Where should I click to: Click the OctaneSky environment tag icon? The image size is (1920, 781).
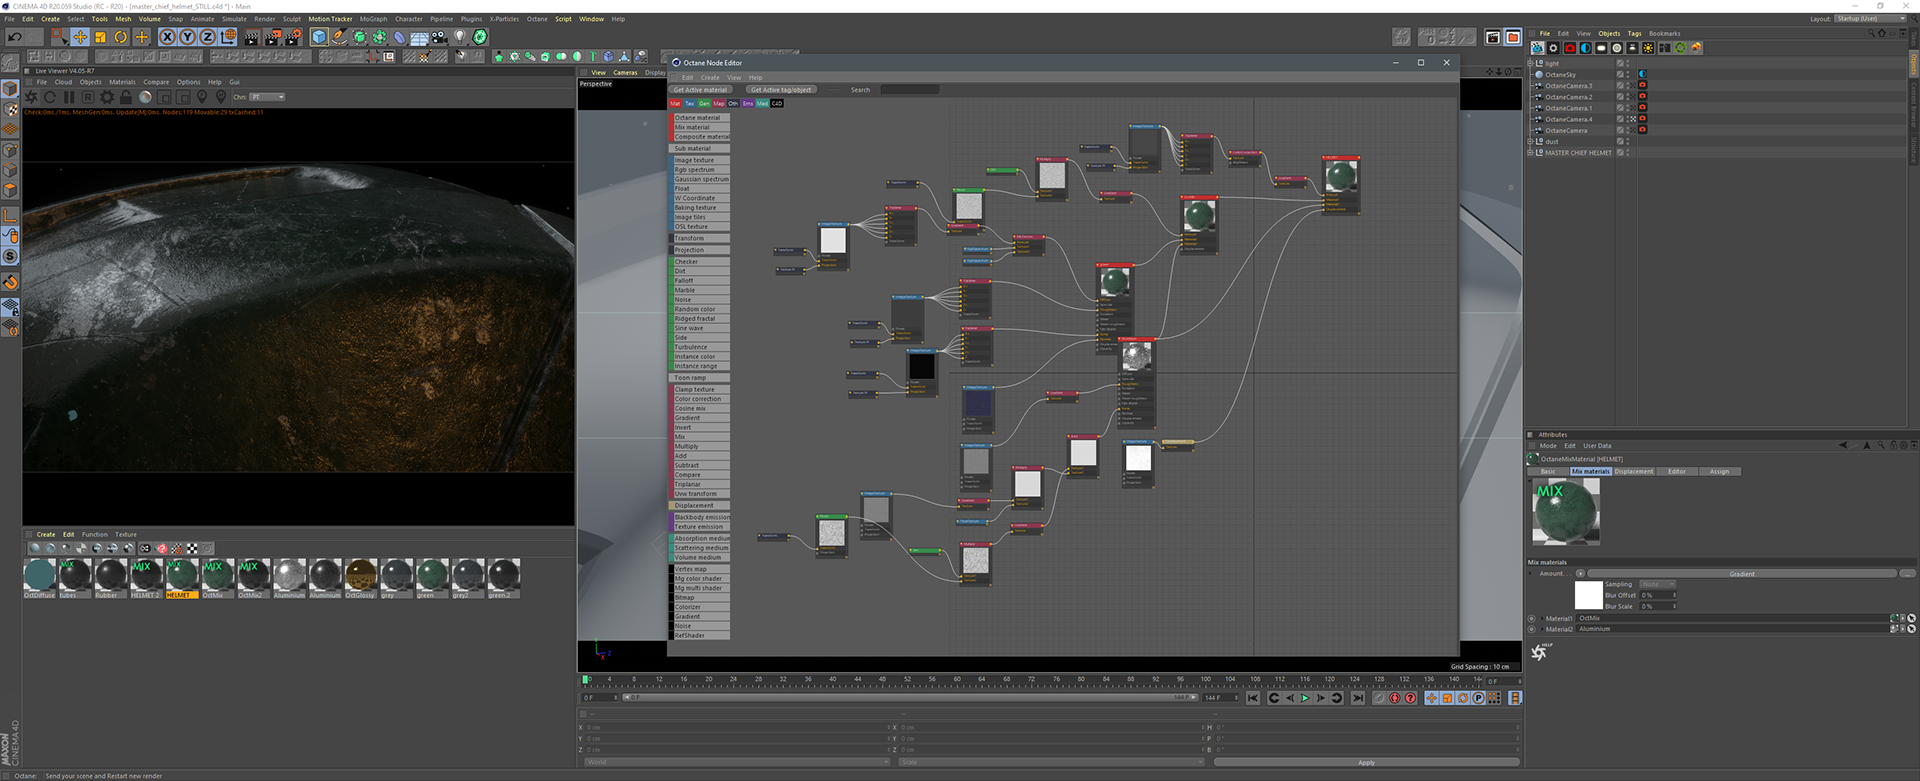[1642, 74]
